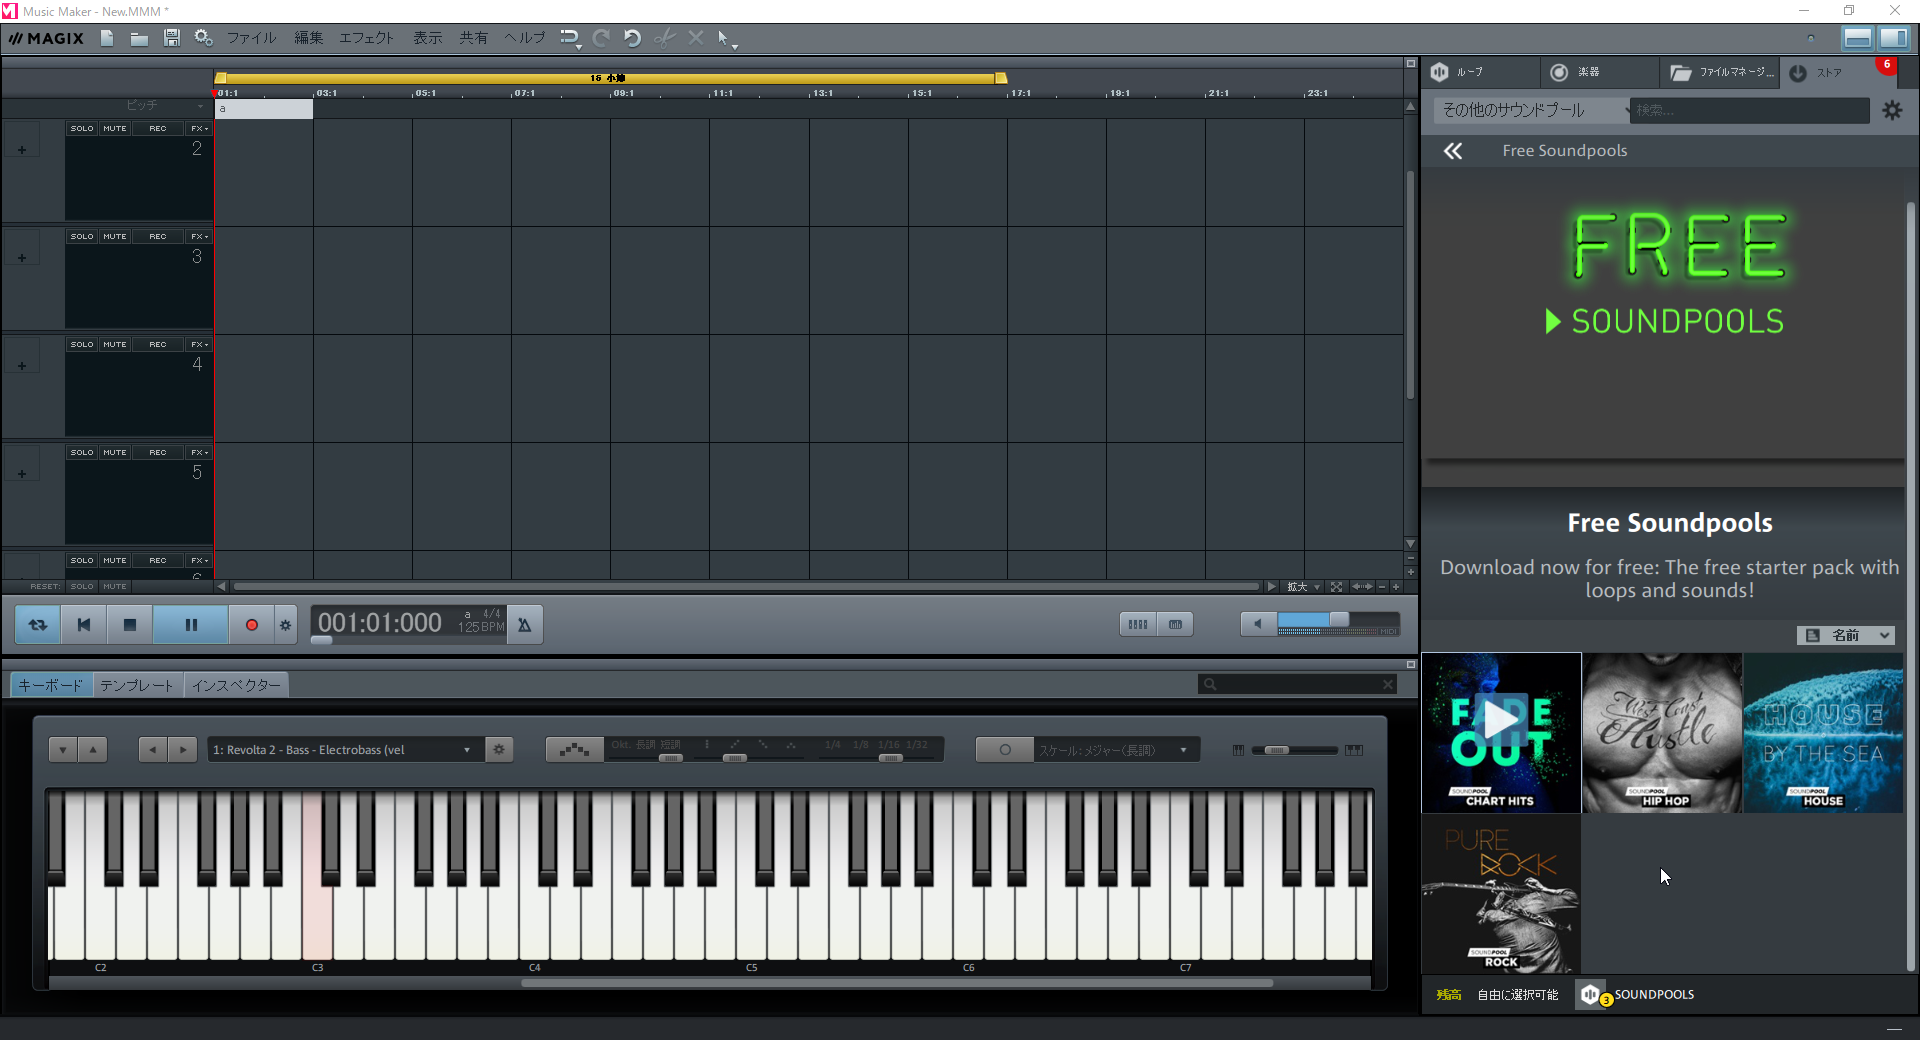Open the instrument settings gear next to Revolta 2
1920x1040 pixels.
click(x=499, y=750)
